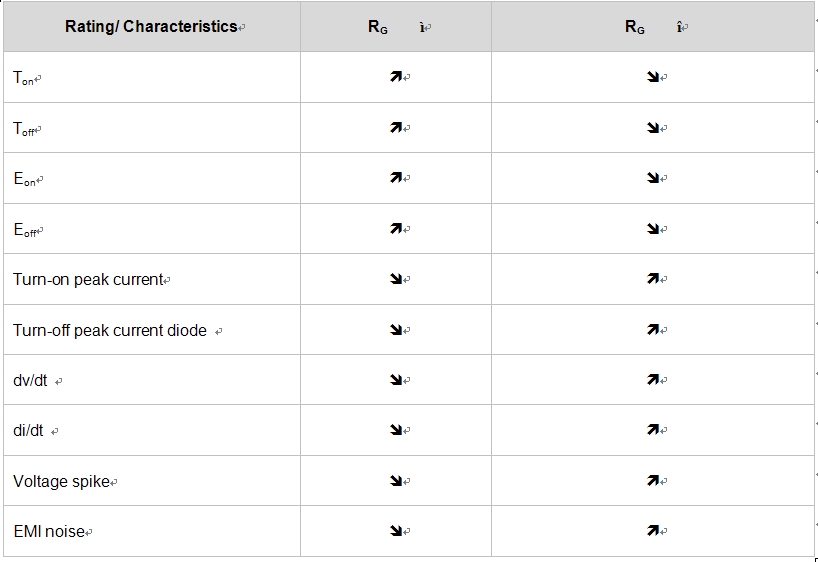This screenshot has width=818, height=562.
Task: Click the Turn-on peak current text
Action: [87, 279]
